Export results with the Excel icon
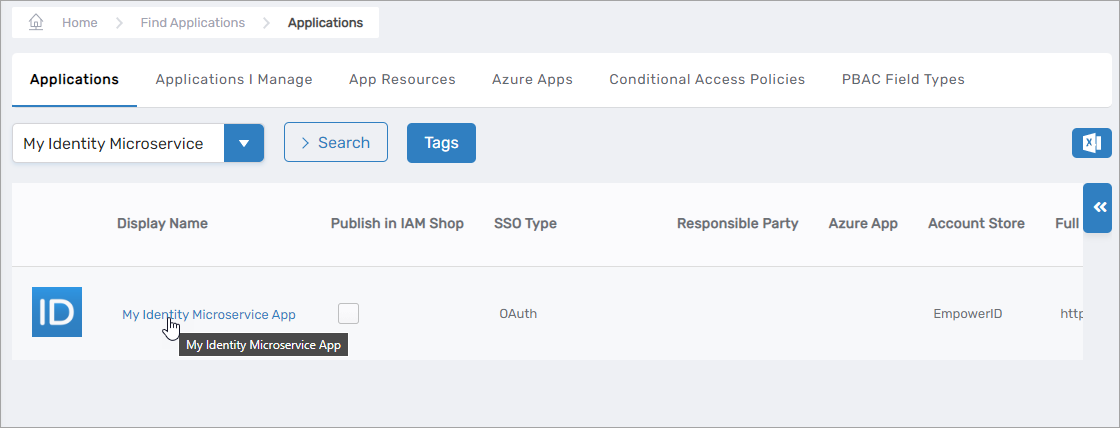Screen dimensions: 1120x428 coord(1091,143)
